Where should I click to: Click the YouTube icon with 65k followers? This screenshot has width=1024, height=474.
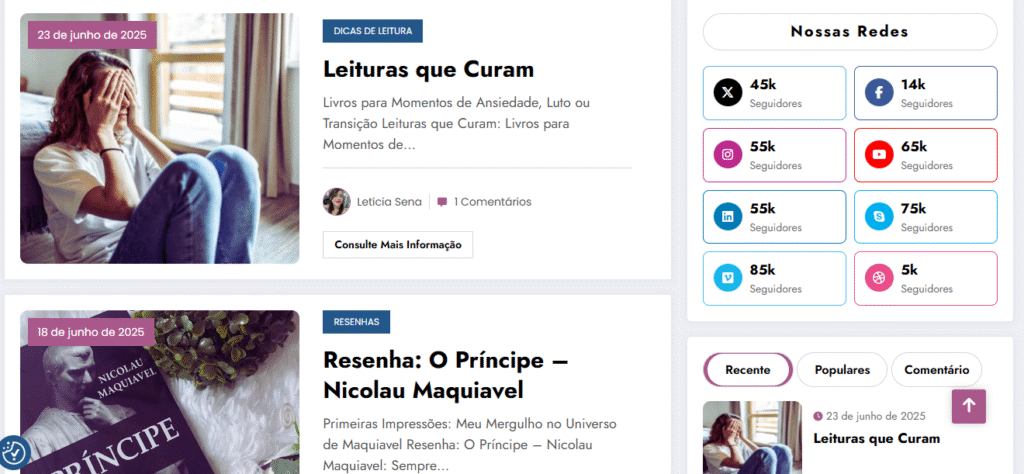879,155
